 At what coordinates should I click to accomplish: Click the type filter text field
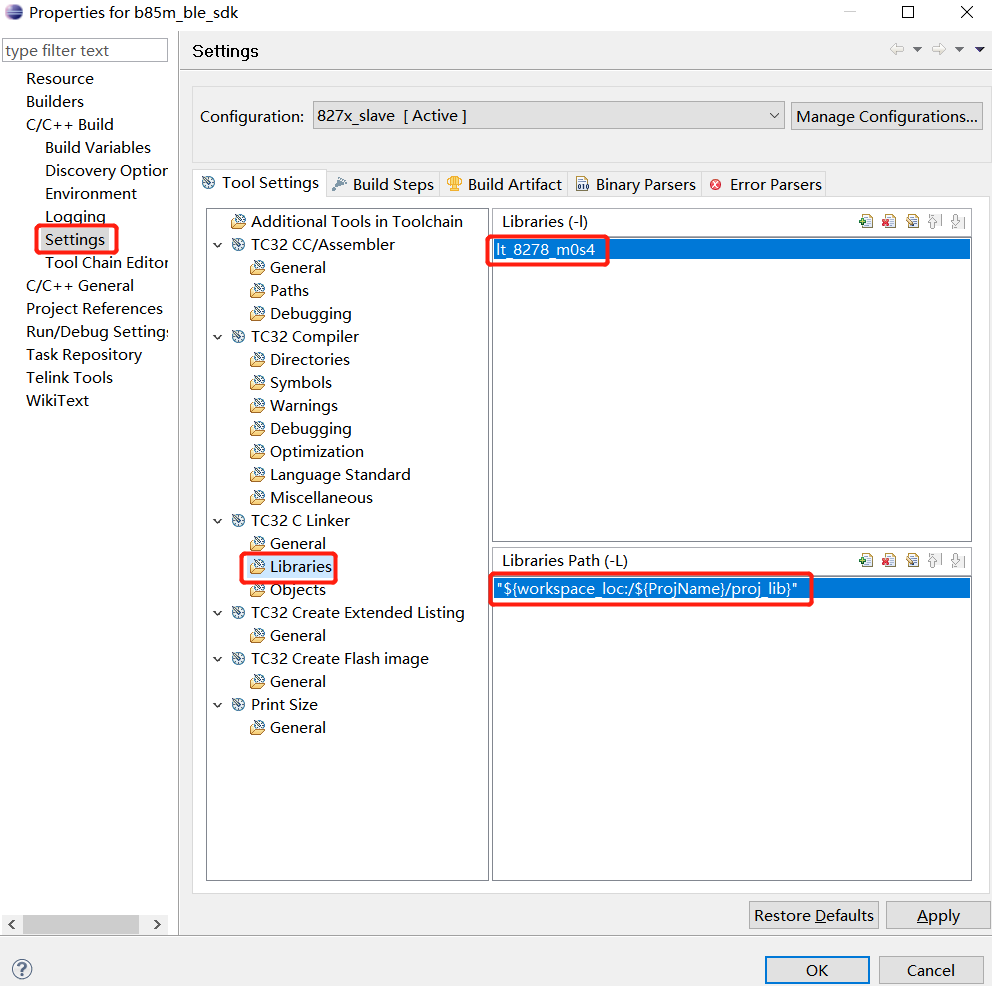coord(84,49)
